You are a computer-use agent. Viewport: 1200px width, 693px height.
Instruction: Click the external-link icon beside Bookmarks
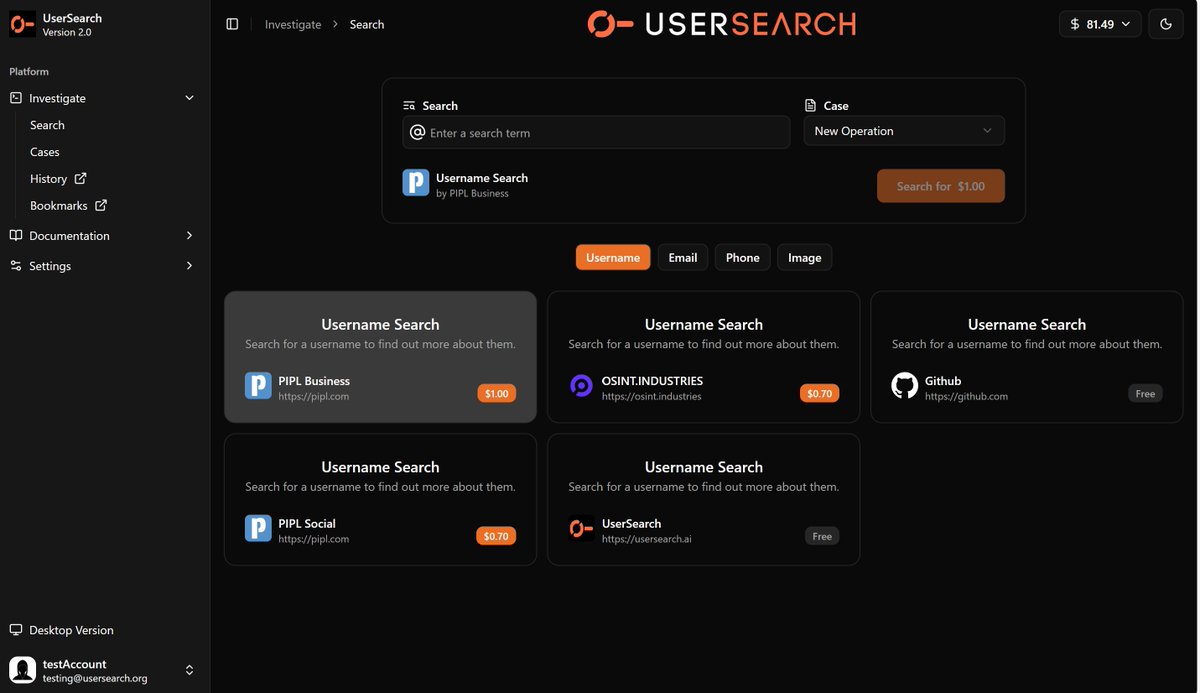tap(101, 205)
